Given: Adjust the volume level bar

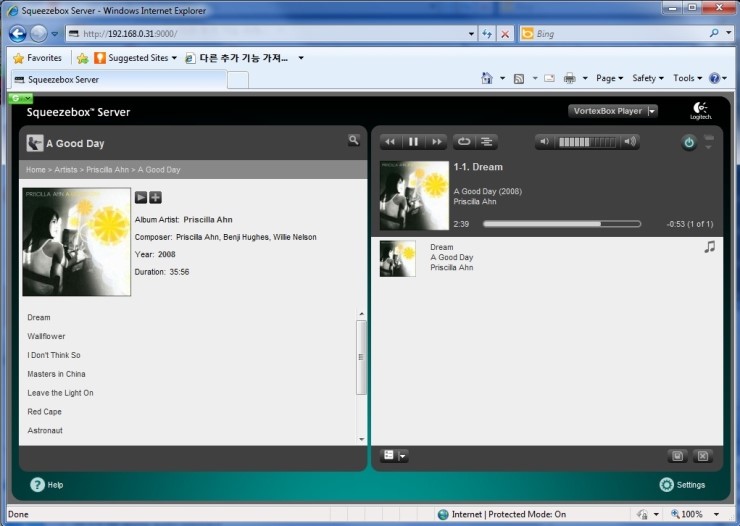Looking at the screenshot, I should point(587,142).
